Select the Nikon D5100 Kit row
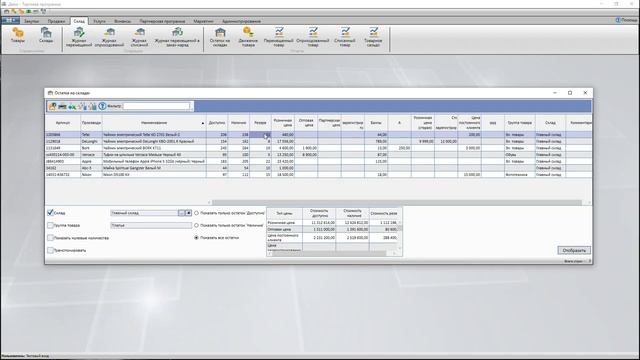 click(x=318, y=175)
